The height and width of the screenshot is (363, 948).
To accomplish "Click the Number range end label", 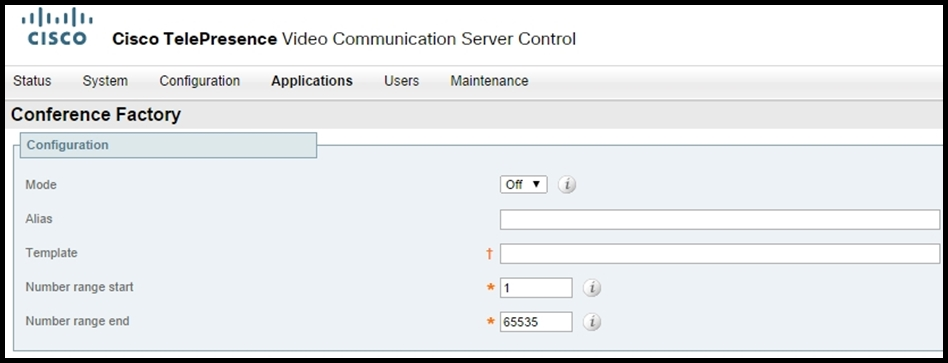I will coord(77,321).
